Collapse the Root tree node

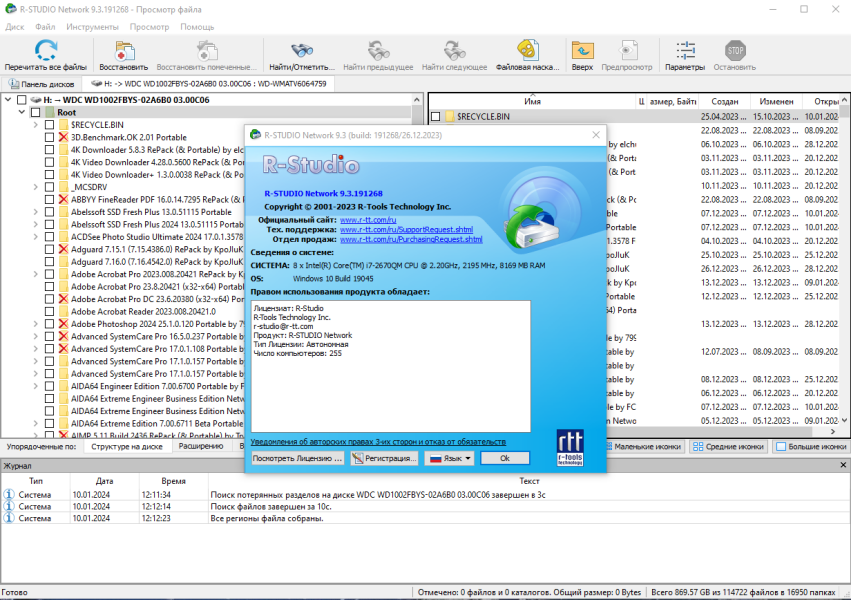point(22,112)
